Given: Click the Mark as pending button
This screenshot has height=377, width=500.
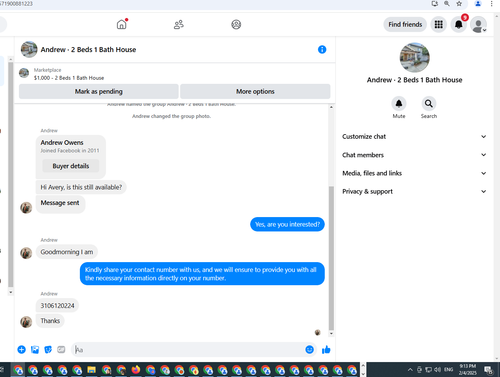Looking at the screenshot, I should [99, 91].
